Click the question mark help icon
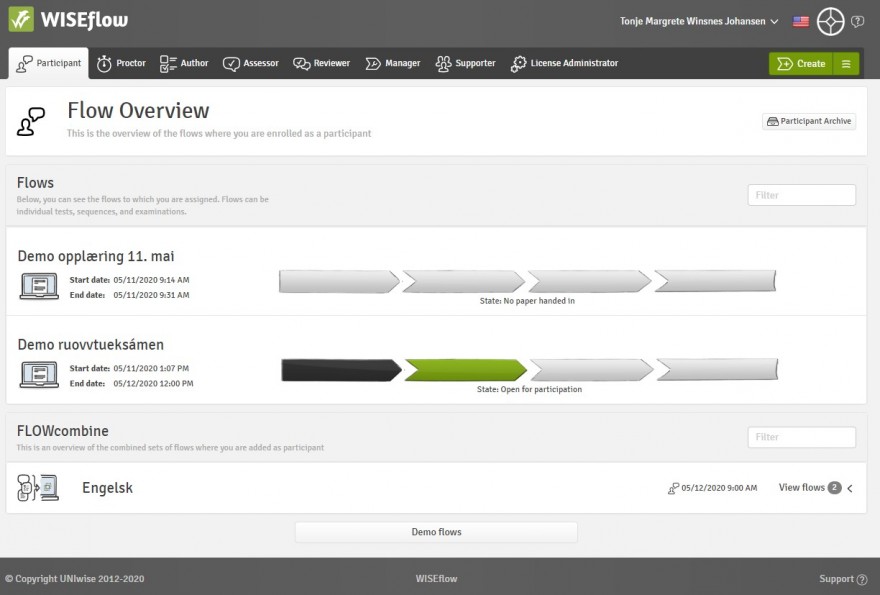Screen dimensions: 880x595 [x=858, y=21]
